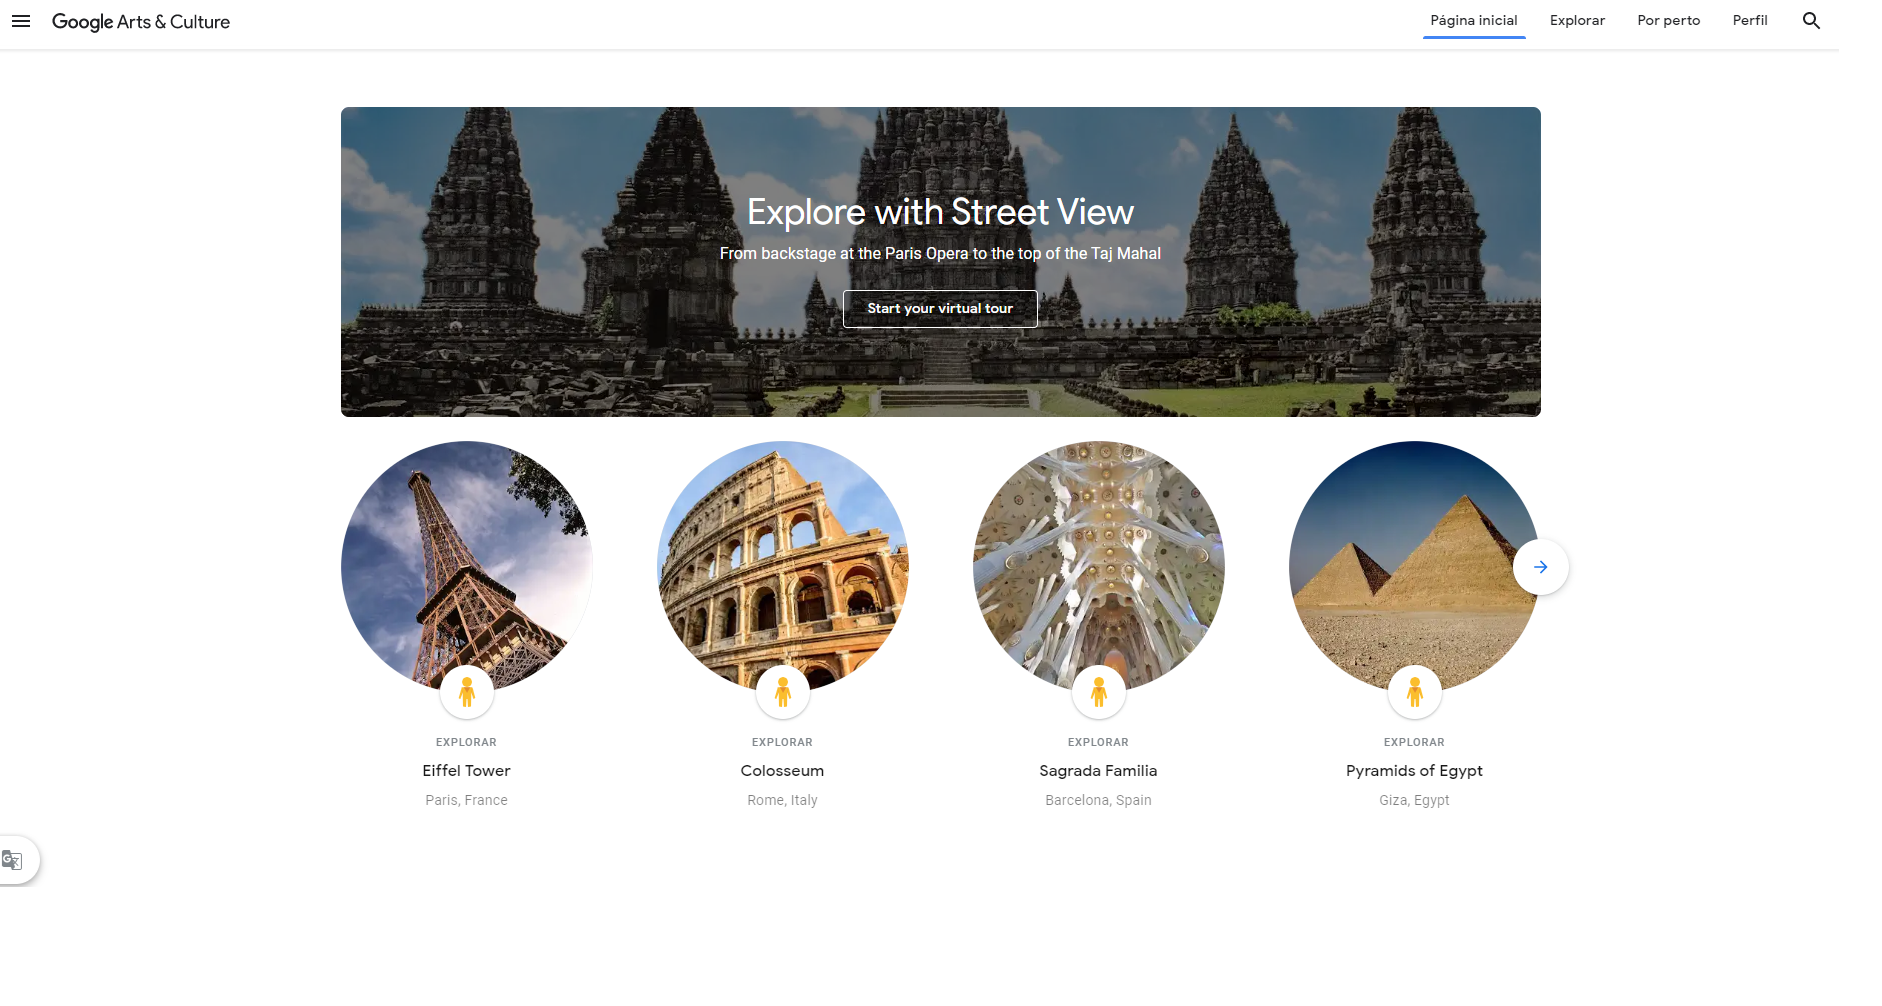Click the Pegman icon under Eiffel Tower
Image resolution: width=1882 pixels, height=1006 pixels.
pyautogui.click(x=467, y=692)
